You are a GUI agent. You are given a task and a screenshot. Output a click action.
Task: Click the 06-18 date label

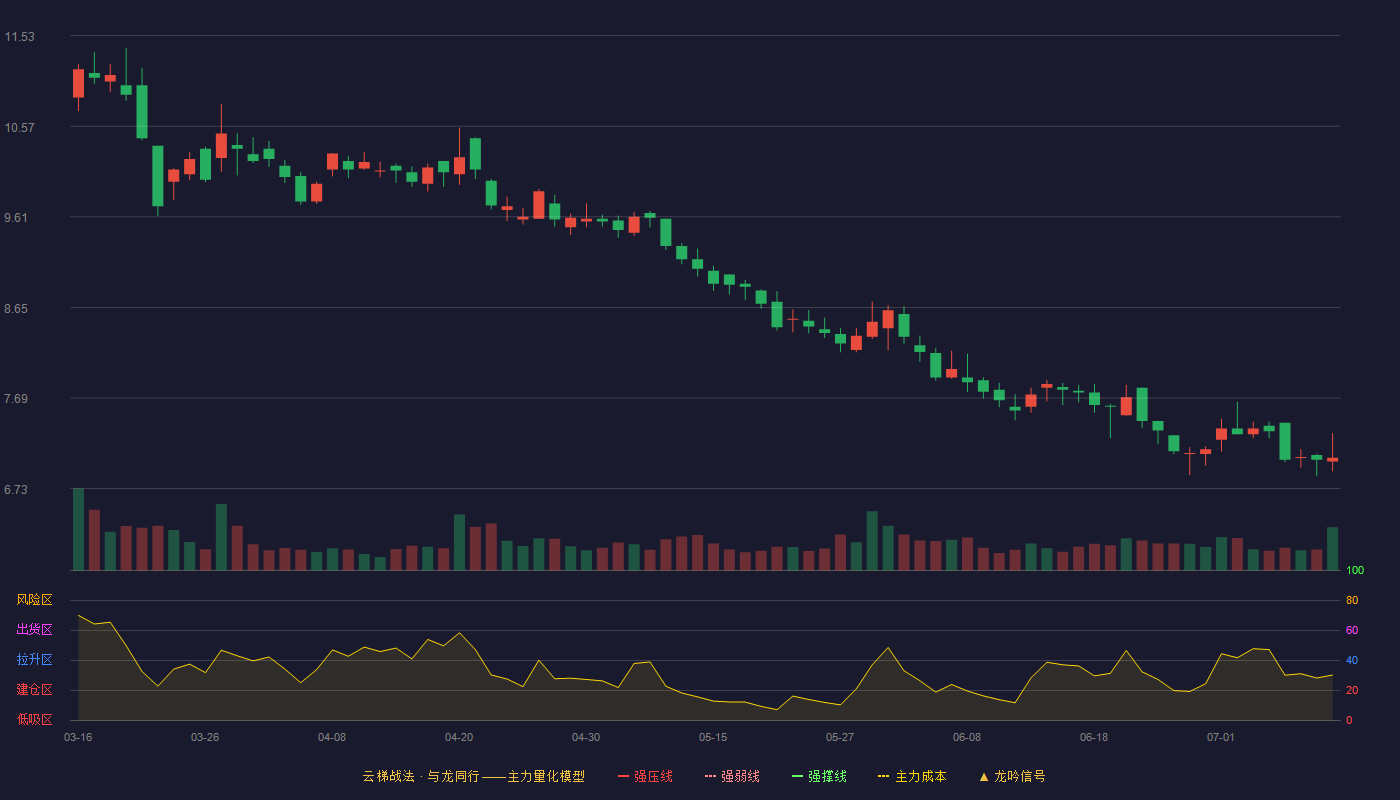(1094, 737)
